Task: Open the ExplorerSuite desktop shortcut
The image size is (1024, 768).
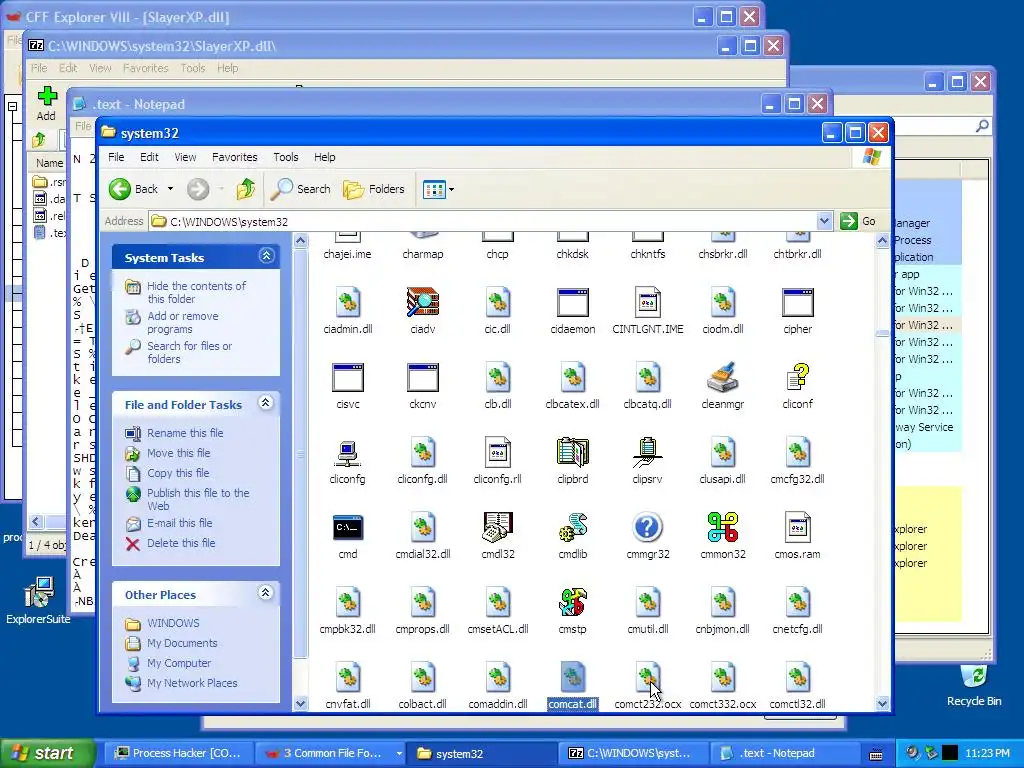Action: point(38,601)
